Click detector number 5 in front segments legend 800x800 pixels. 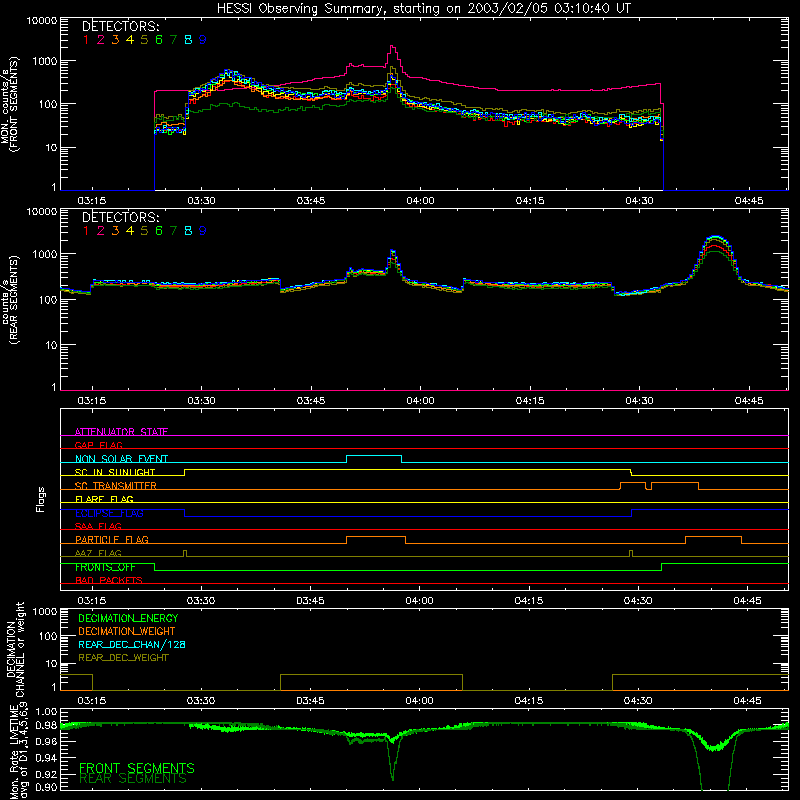coord(144,40)
